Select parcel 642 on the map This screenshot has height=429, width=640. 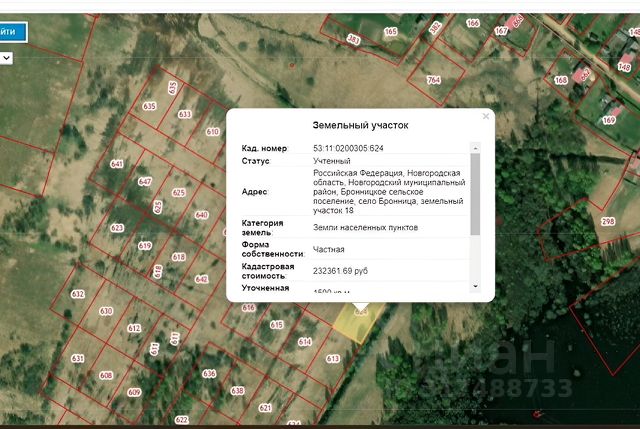click(x=201, y=279)
